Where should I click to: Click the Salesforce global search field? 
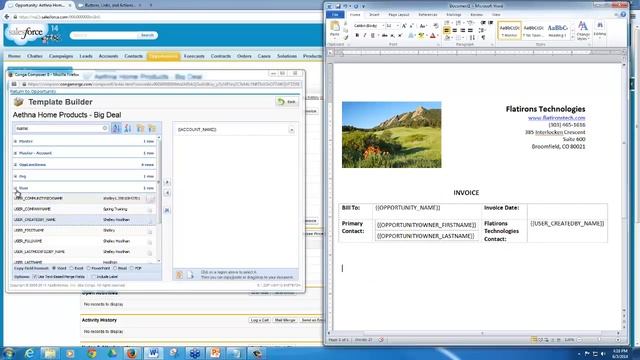coord(104,35)
